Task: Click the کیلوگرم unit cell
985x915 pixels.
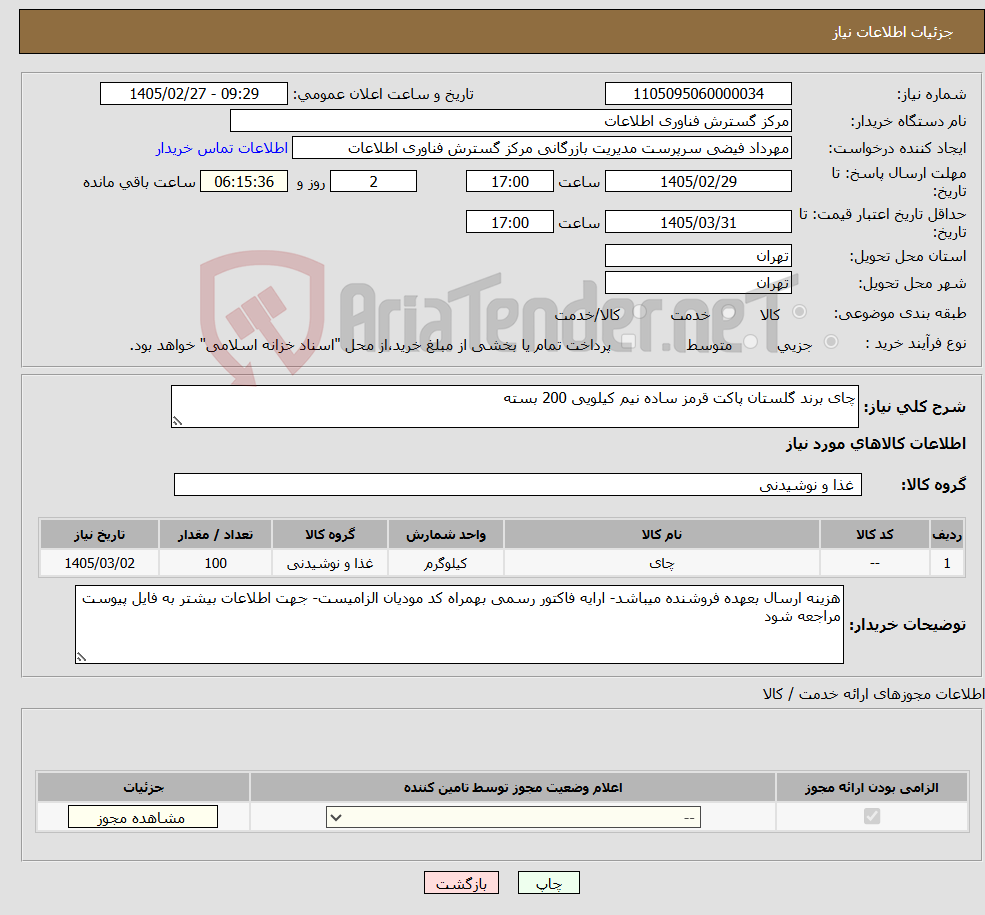Action: click(445, 563)
